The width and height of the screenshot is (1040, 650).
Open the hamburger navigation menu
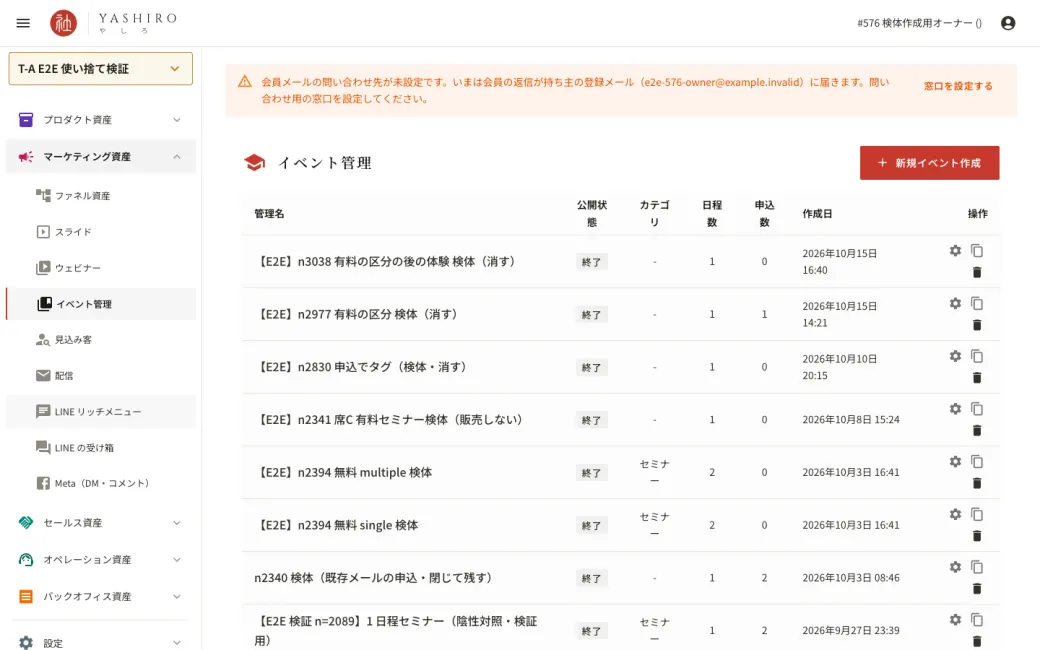tap(23, 23)
